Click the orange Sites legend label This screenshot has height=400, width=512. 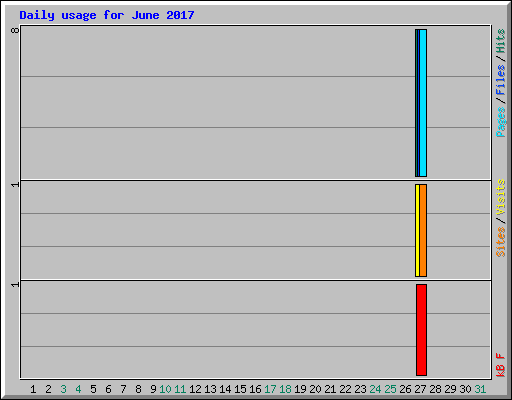click(500, 242)
